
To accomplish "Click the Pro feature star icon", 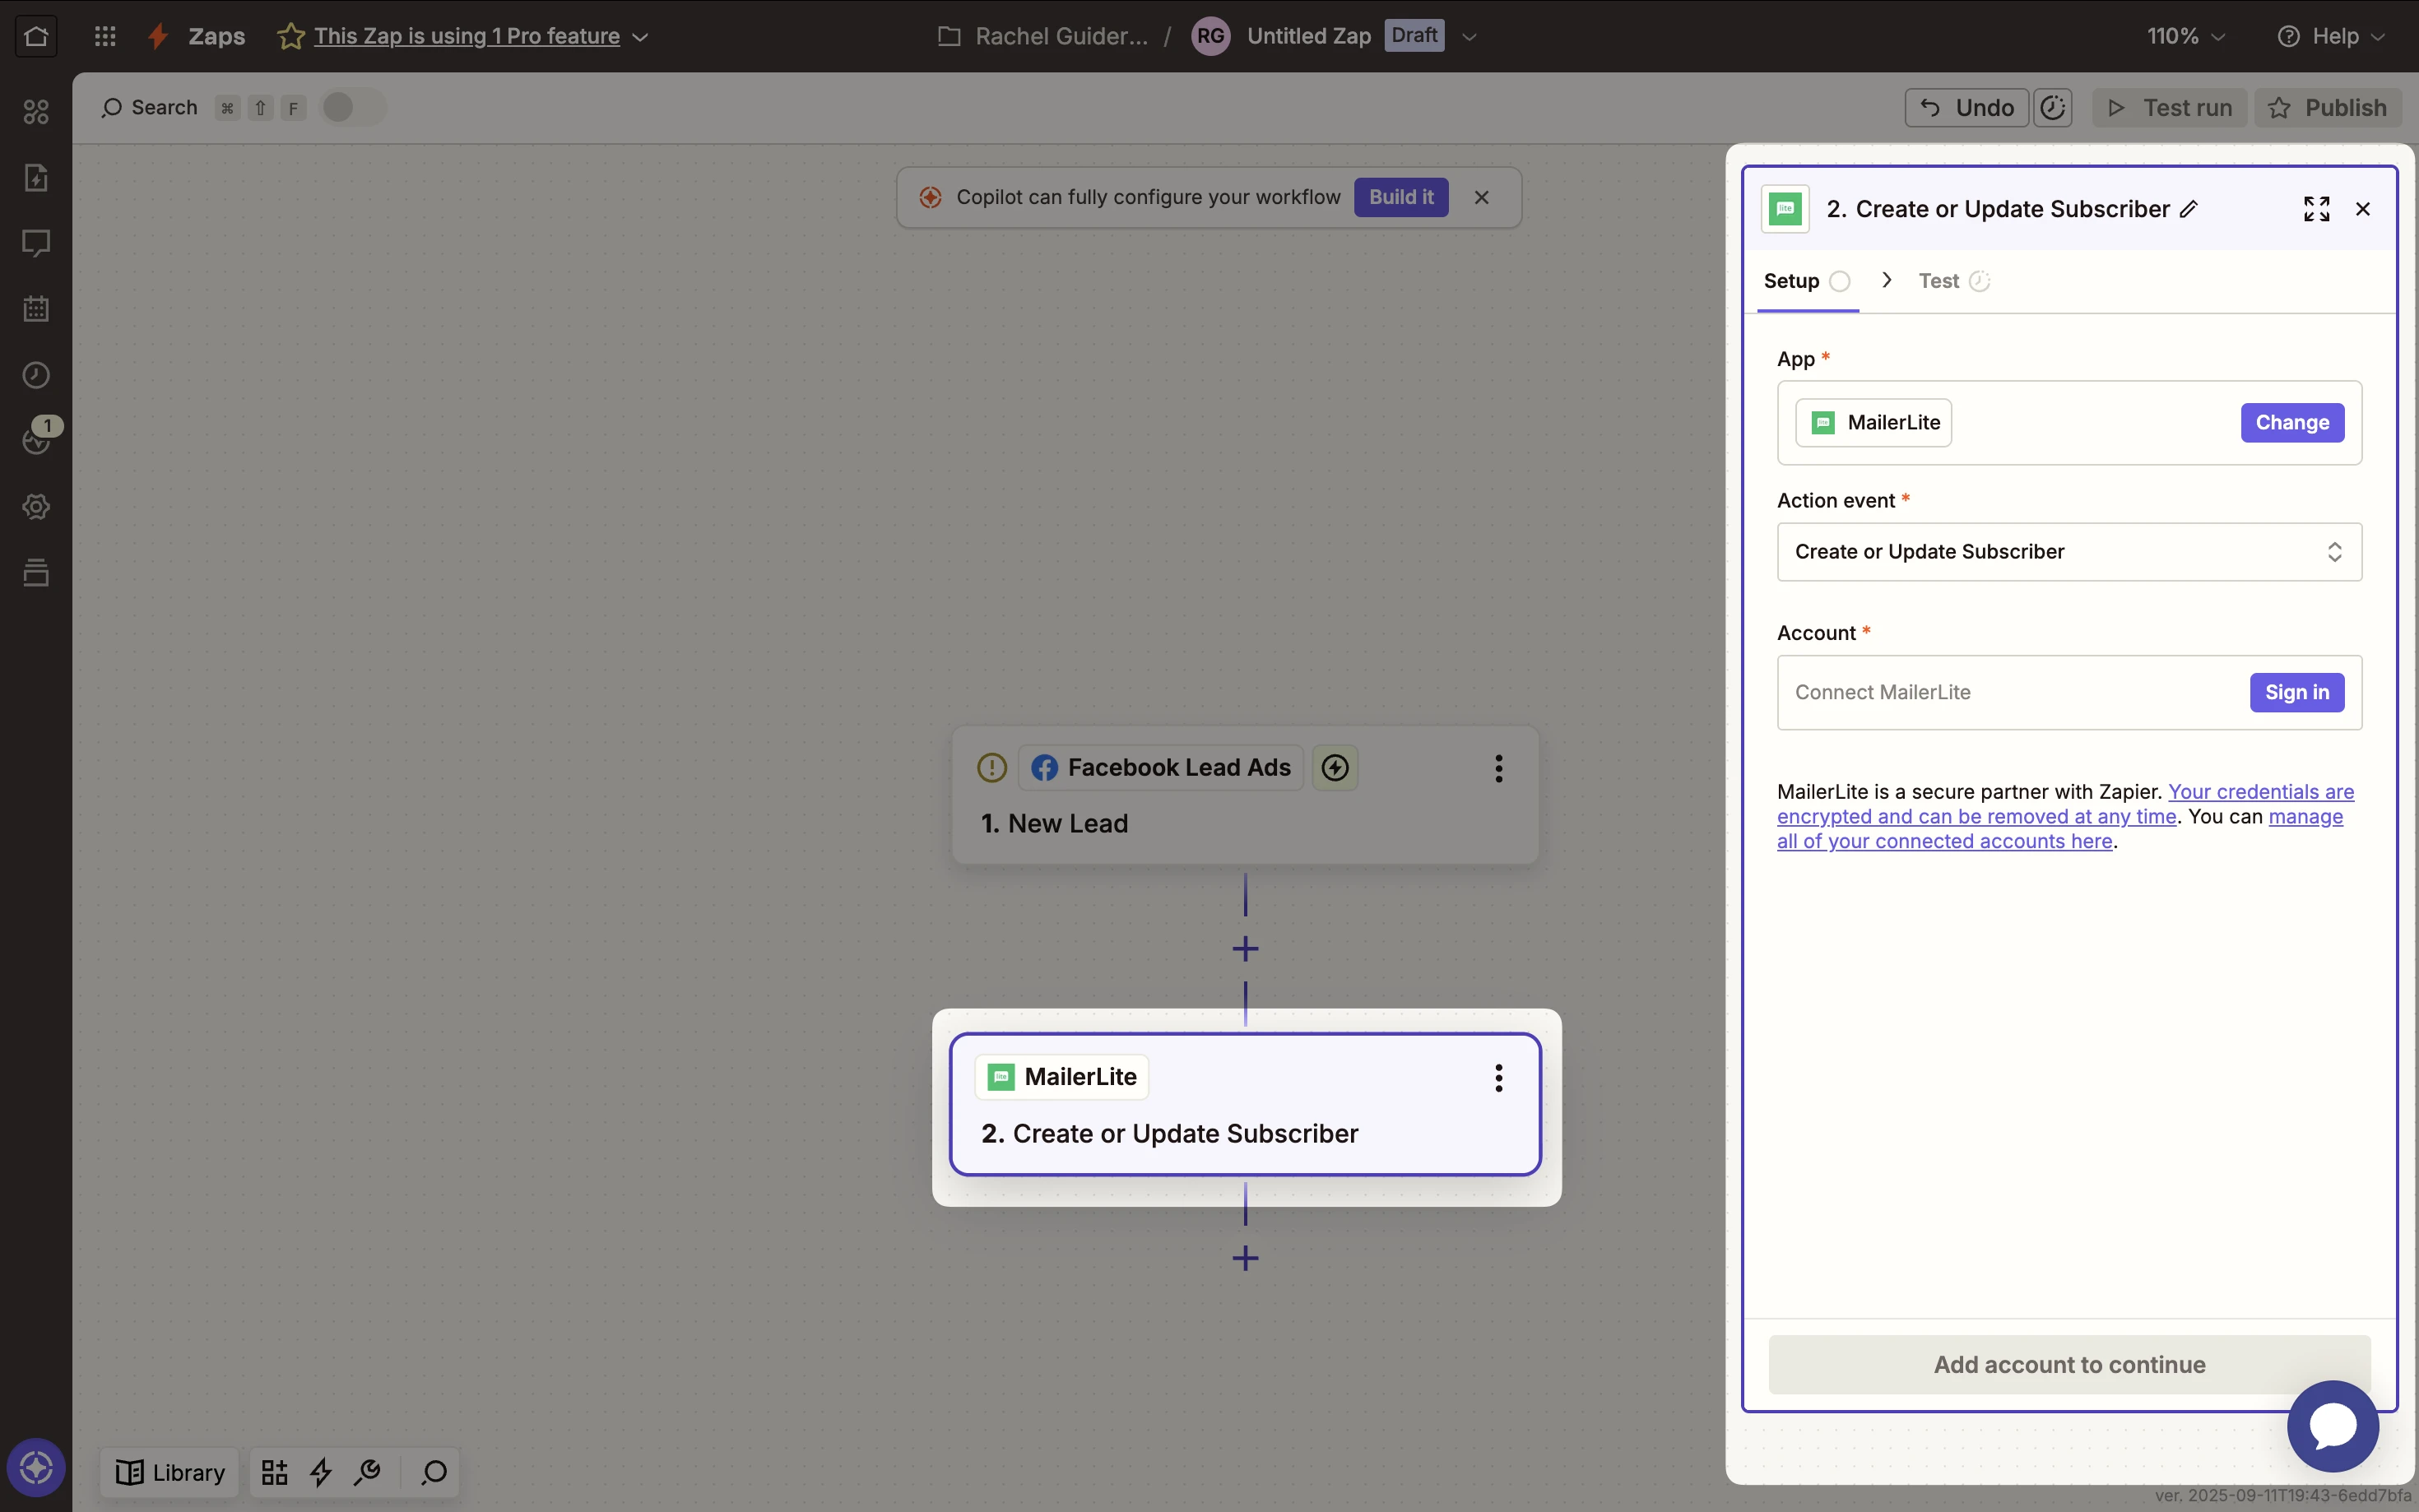I will 291,36.
